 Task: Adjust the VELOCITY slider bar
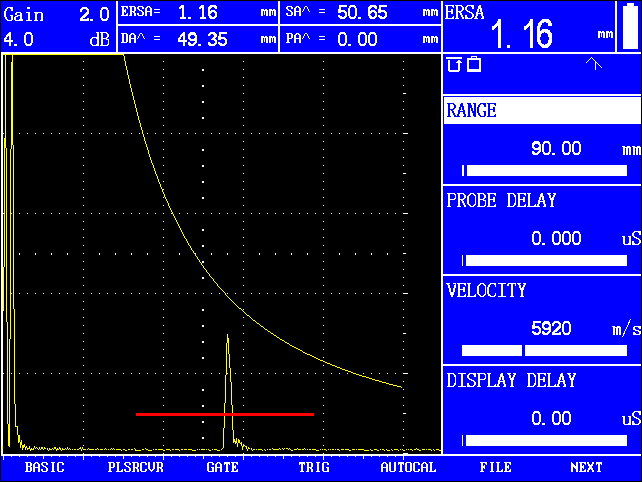click(x=544, y=351)
